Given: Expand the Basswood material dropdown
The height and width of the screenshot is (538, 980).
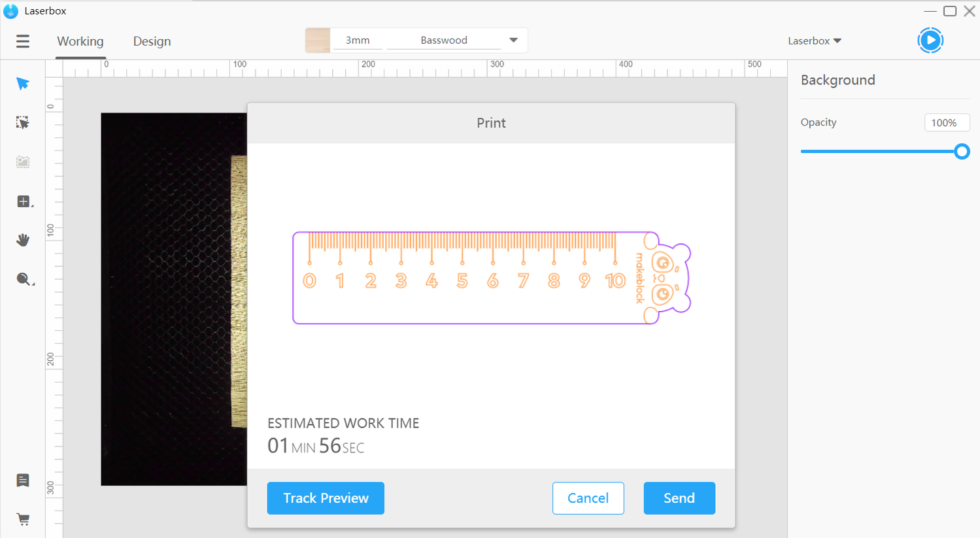Looking at the screenshot, I should tap(513, 40).
